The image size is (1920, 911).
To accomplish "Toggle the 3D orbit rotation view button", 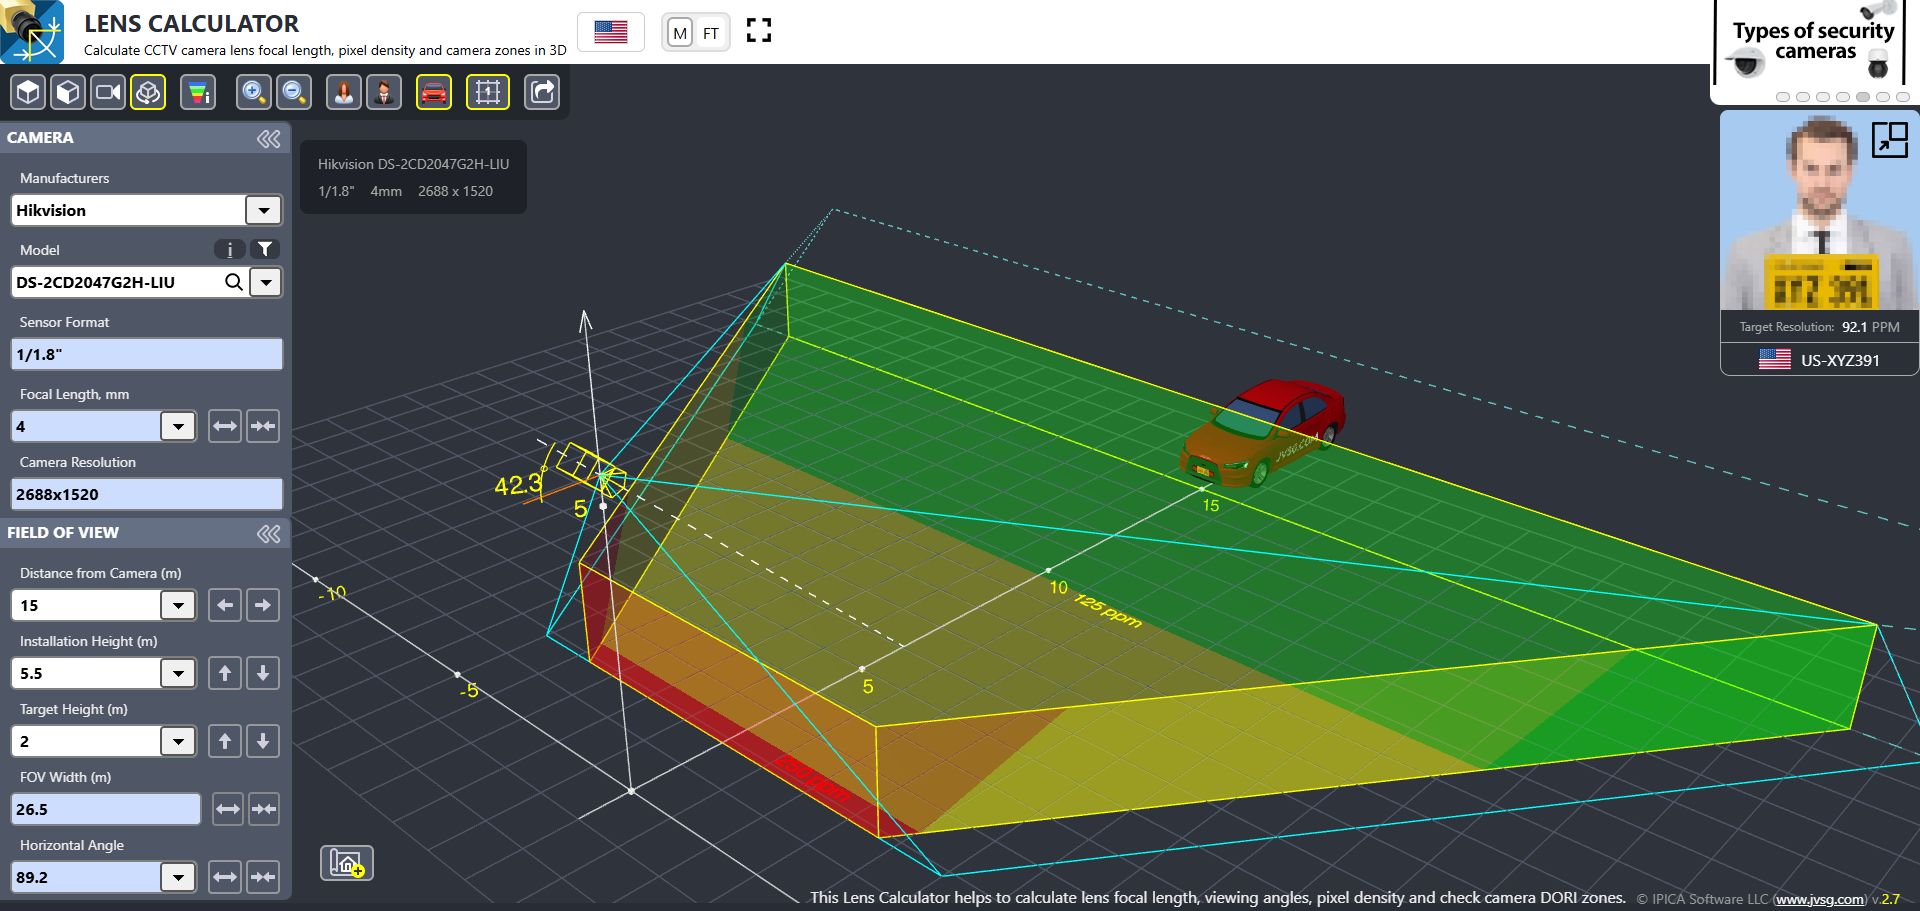I will (x=148, y=93).
